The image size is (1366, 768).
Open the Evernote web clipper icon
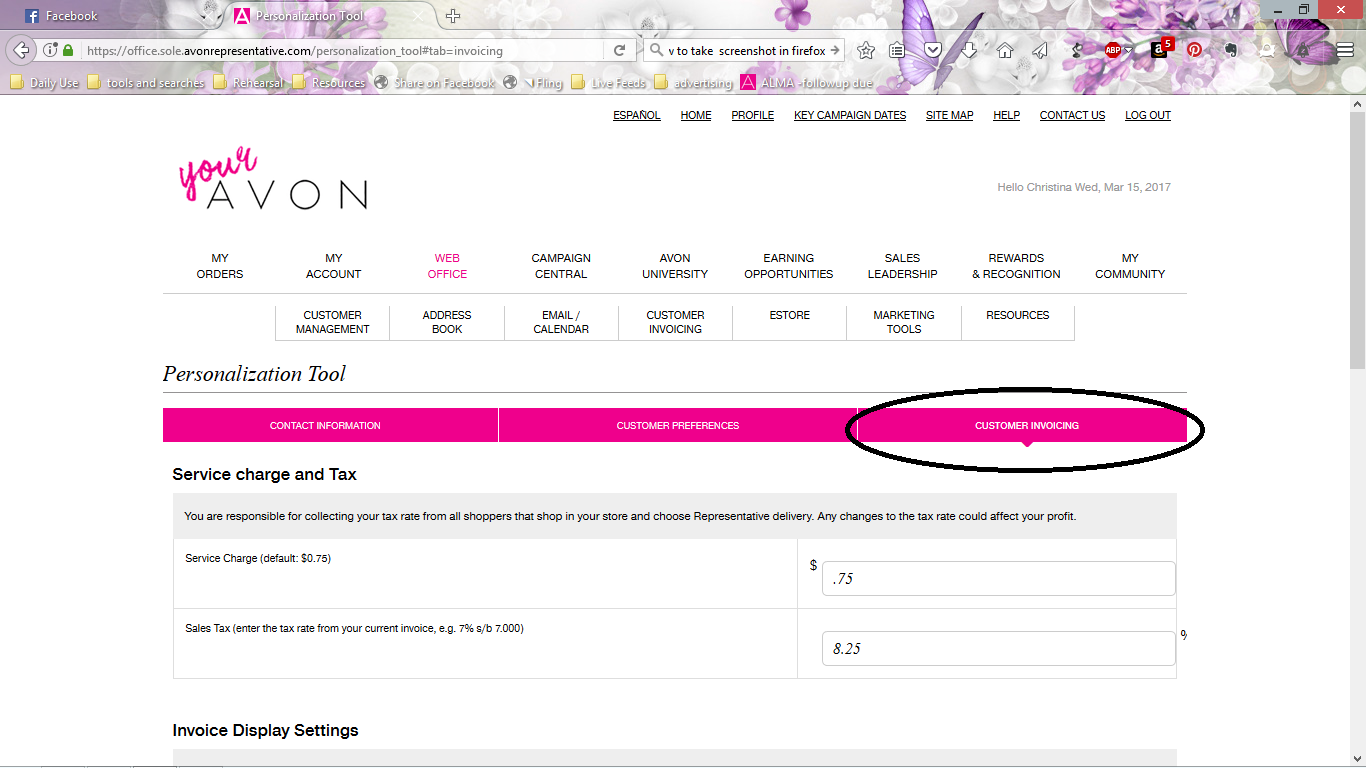point(1230,50)
